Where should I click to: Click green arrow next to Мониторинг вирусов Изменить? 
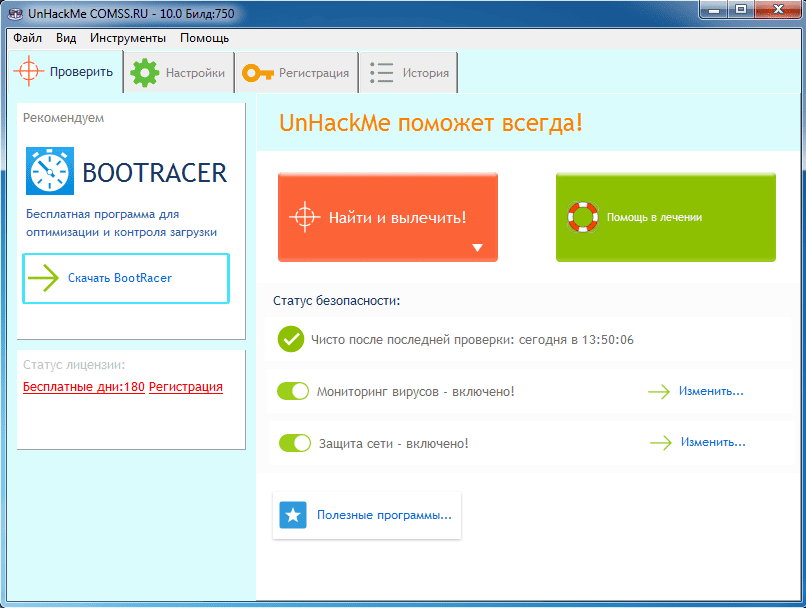point(658,392)
